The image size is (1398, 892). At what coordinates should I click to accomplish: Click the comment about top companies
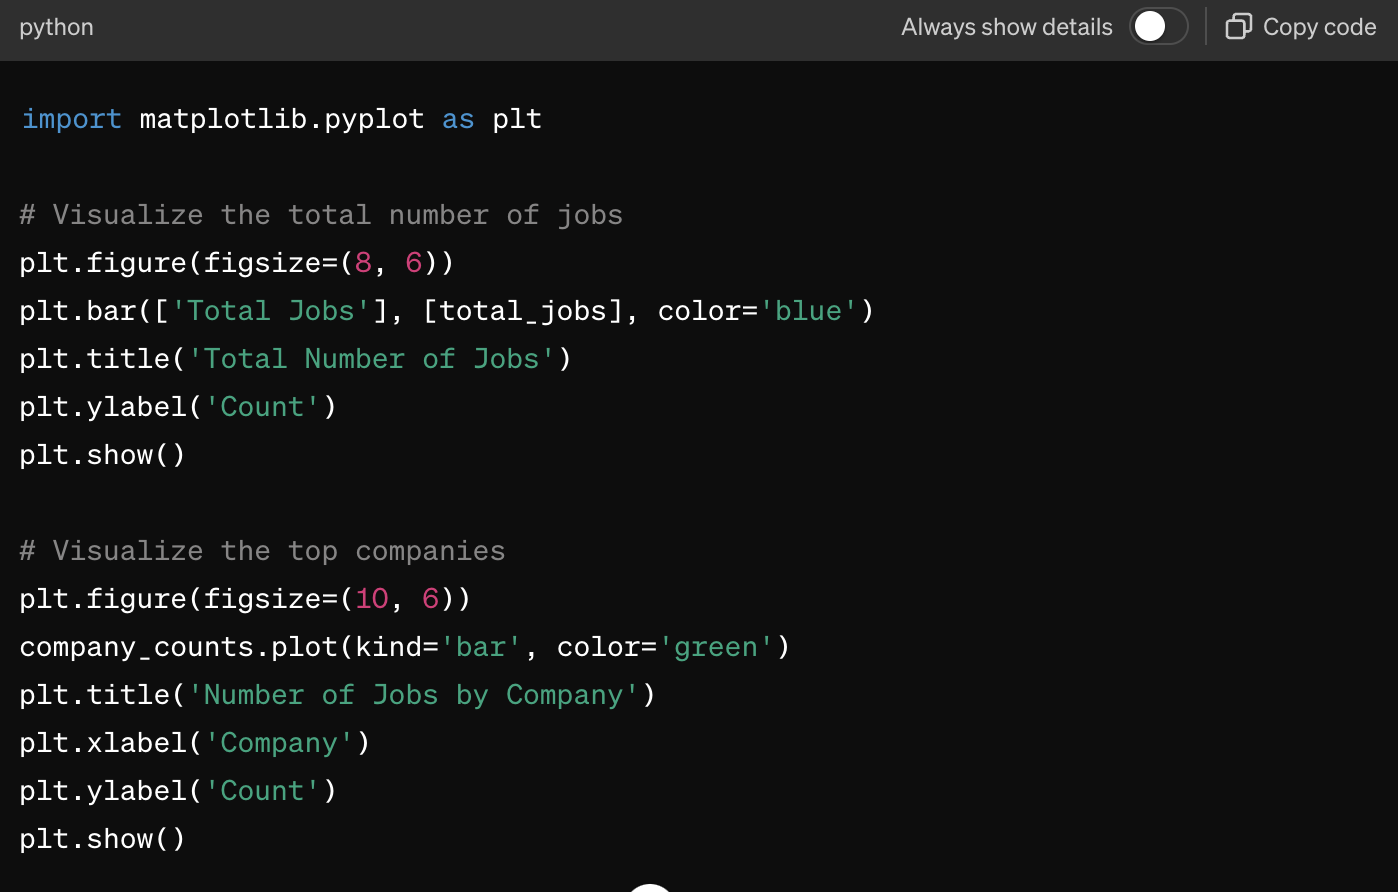(x=262, y=551)
